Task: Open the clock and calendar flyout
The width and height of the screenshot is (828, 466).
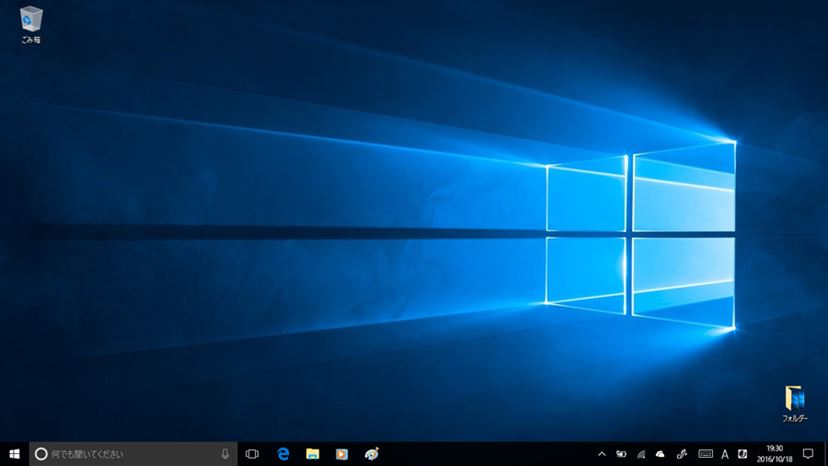Action: 775,454
